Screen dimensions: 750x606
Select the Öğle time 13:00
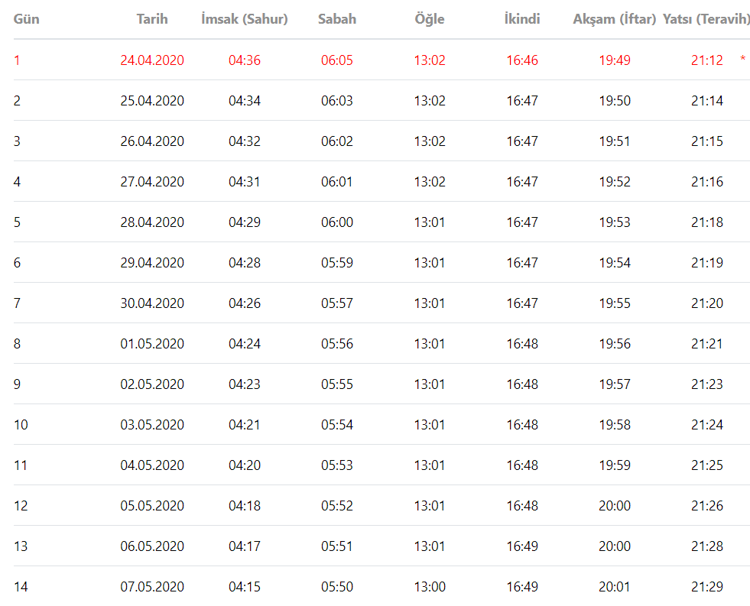tap(430, 587)
